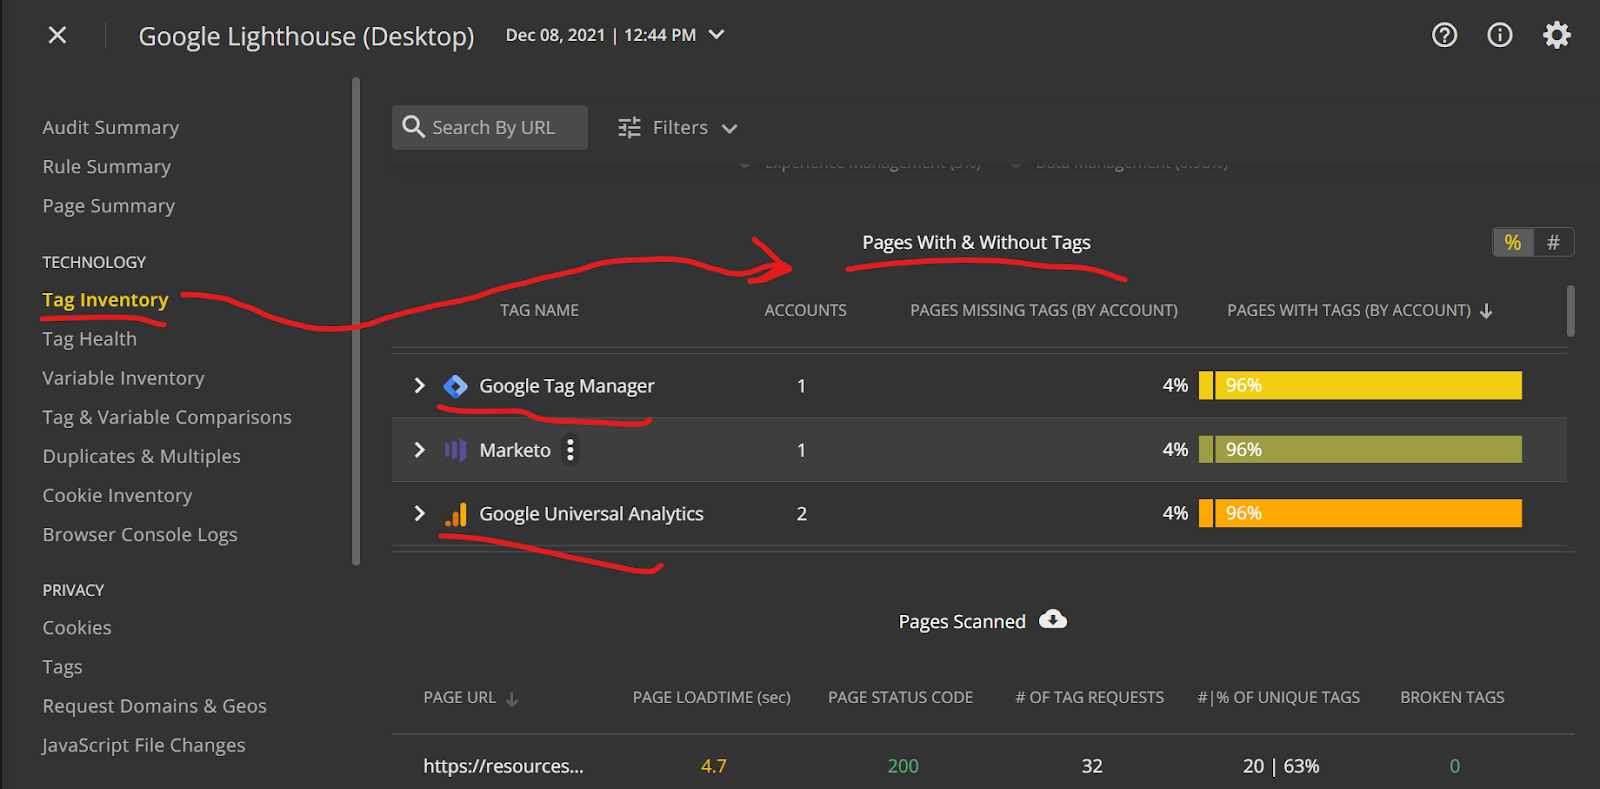This screenshot has height=789, width=1600.
Task: Open Marketo three-dot options menu
Action: [x=570, y=450]
